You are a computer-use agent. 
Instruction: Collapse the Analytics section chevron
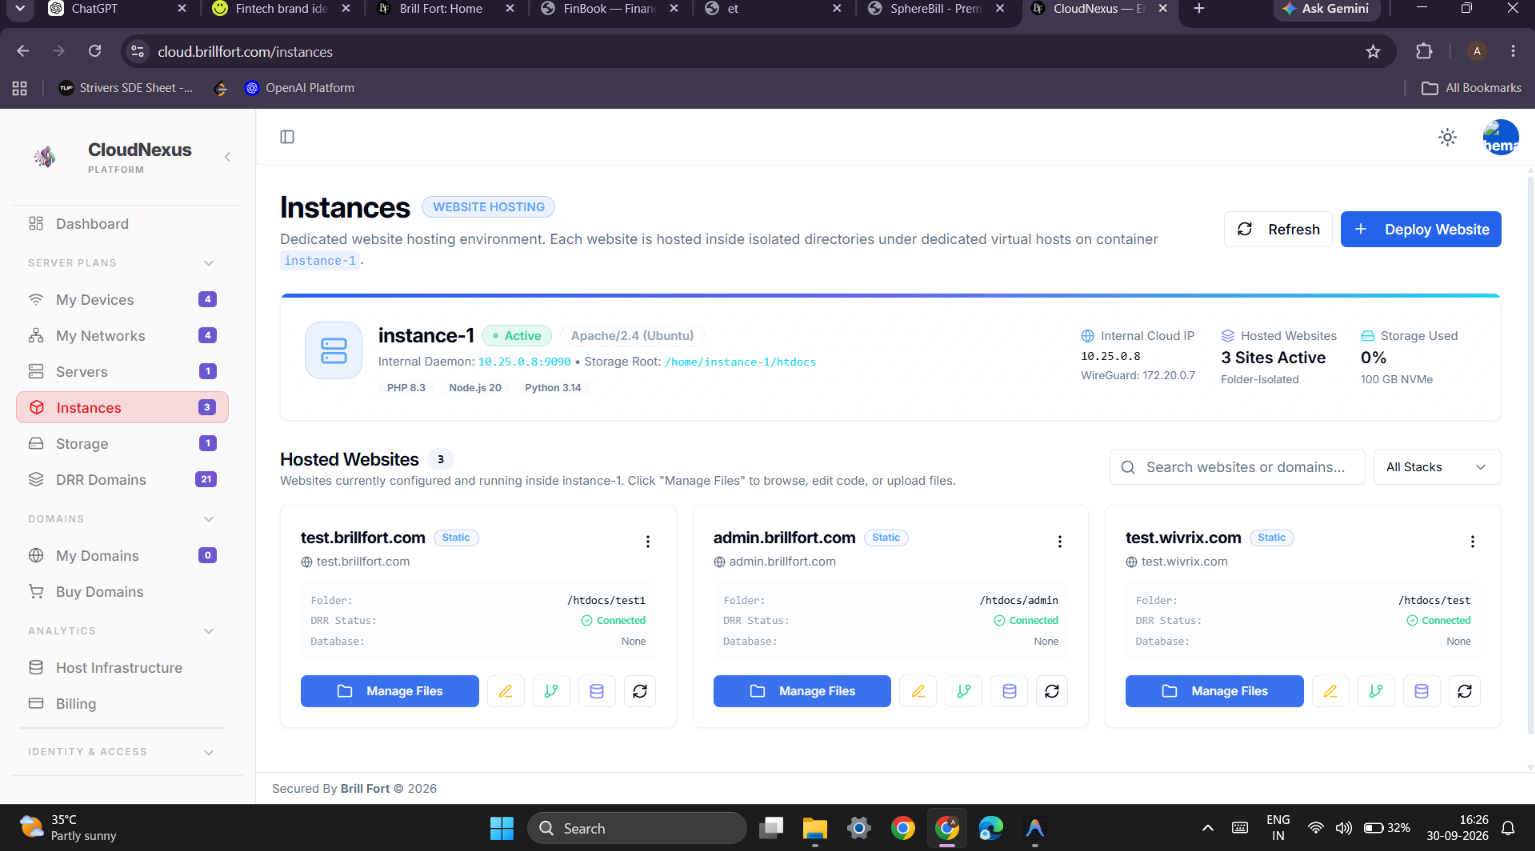pyautogui.click(x=209, y=631)
